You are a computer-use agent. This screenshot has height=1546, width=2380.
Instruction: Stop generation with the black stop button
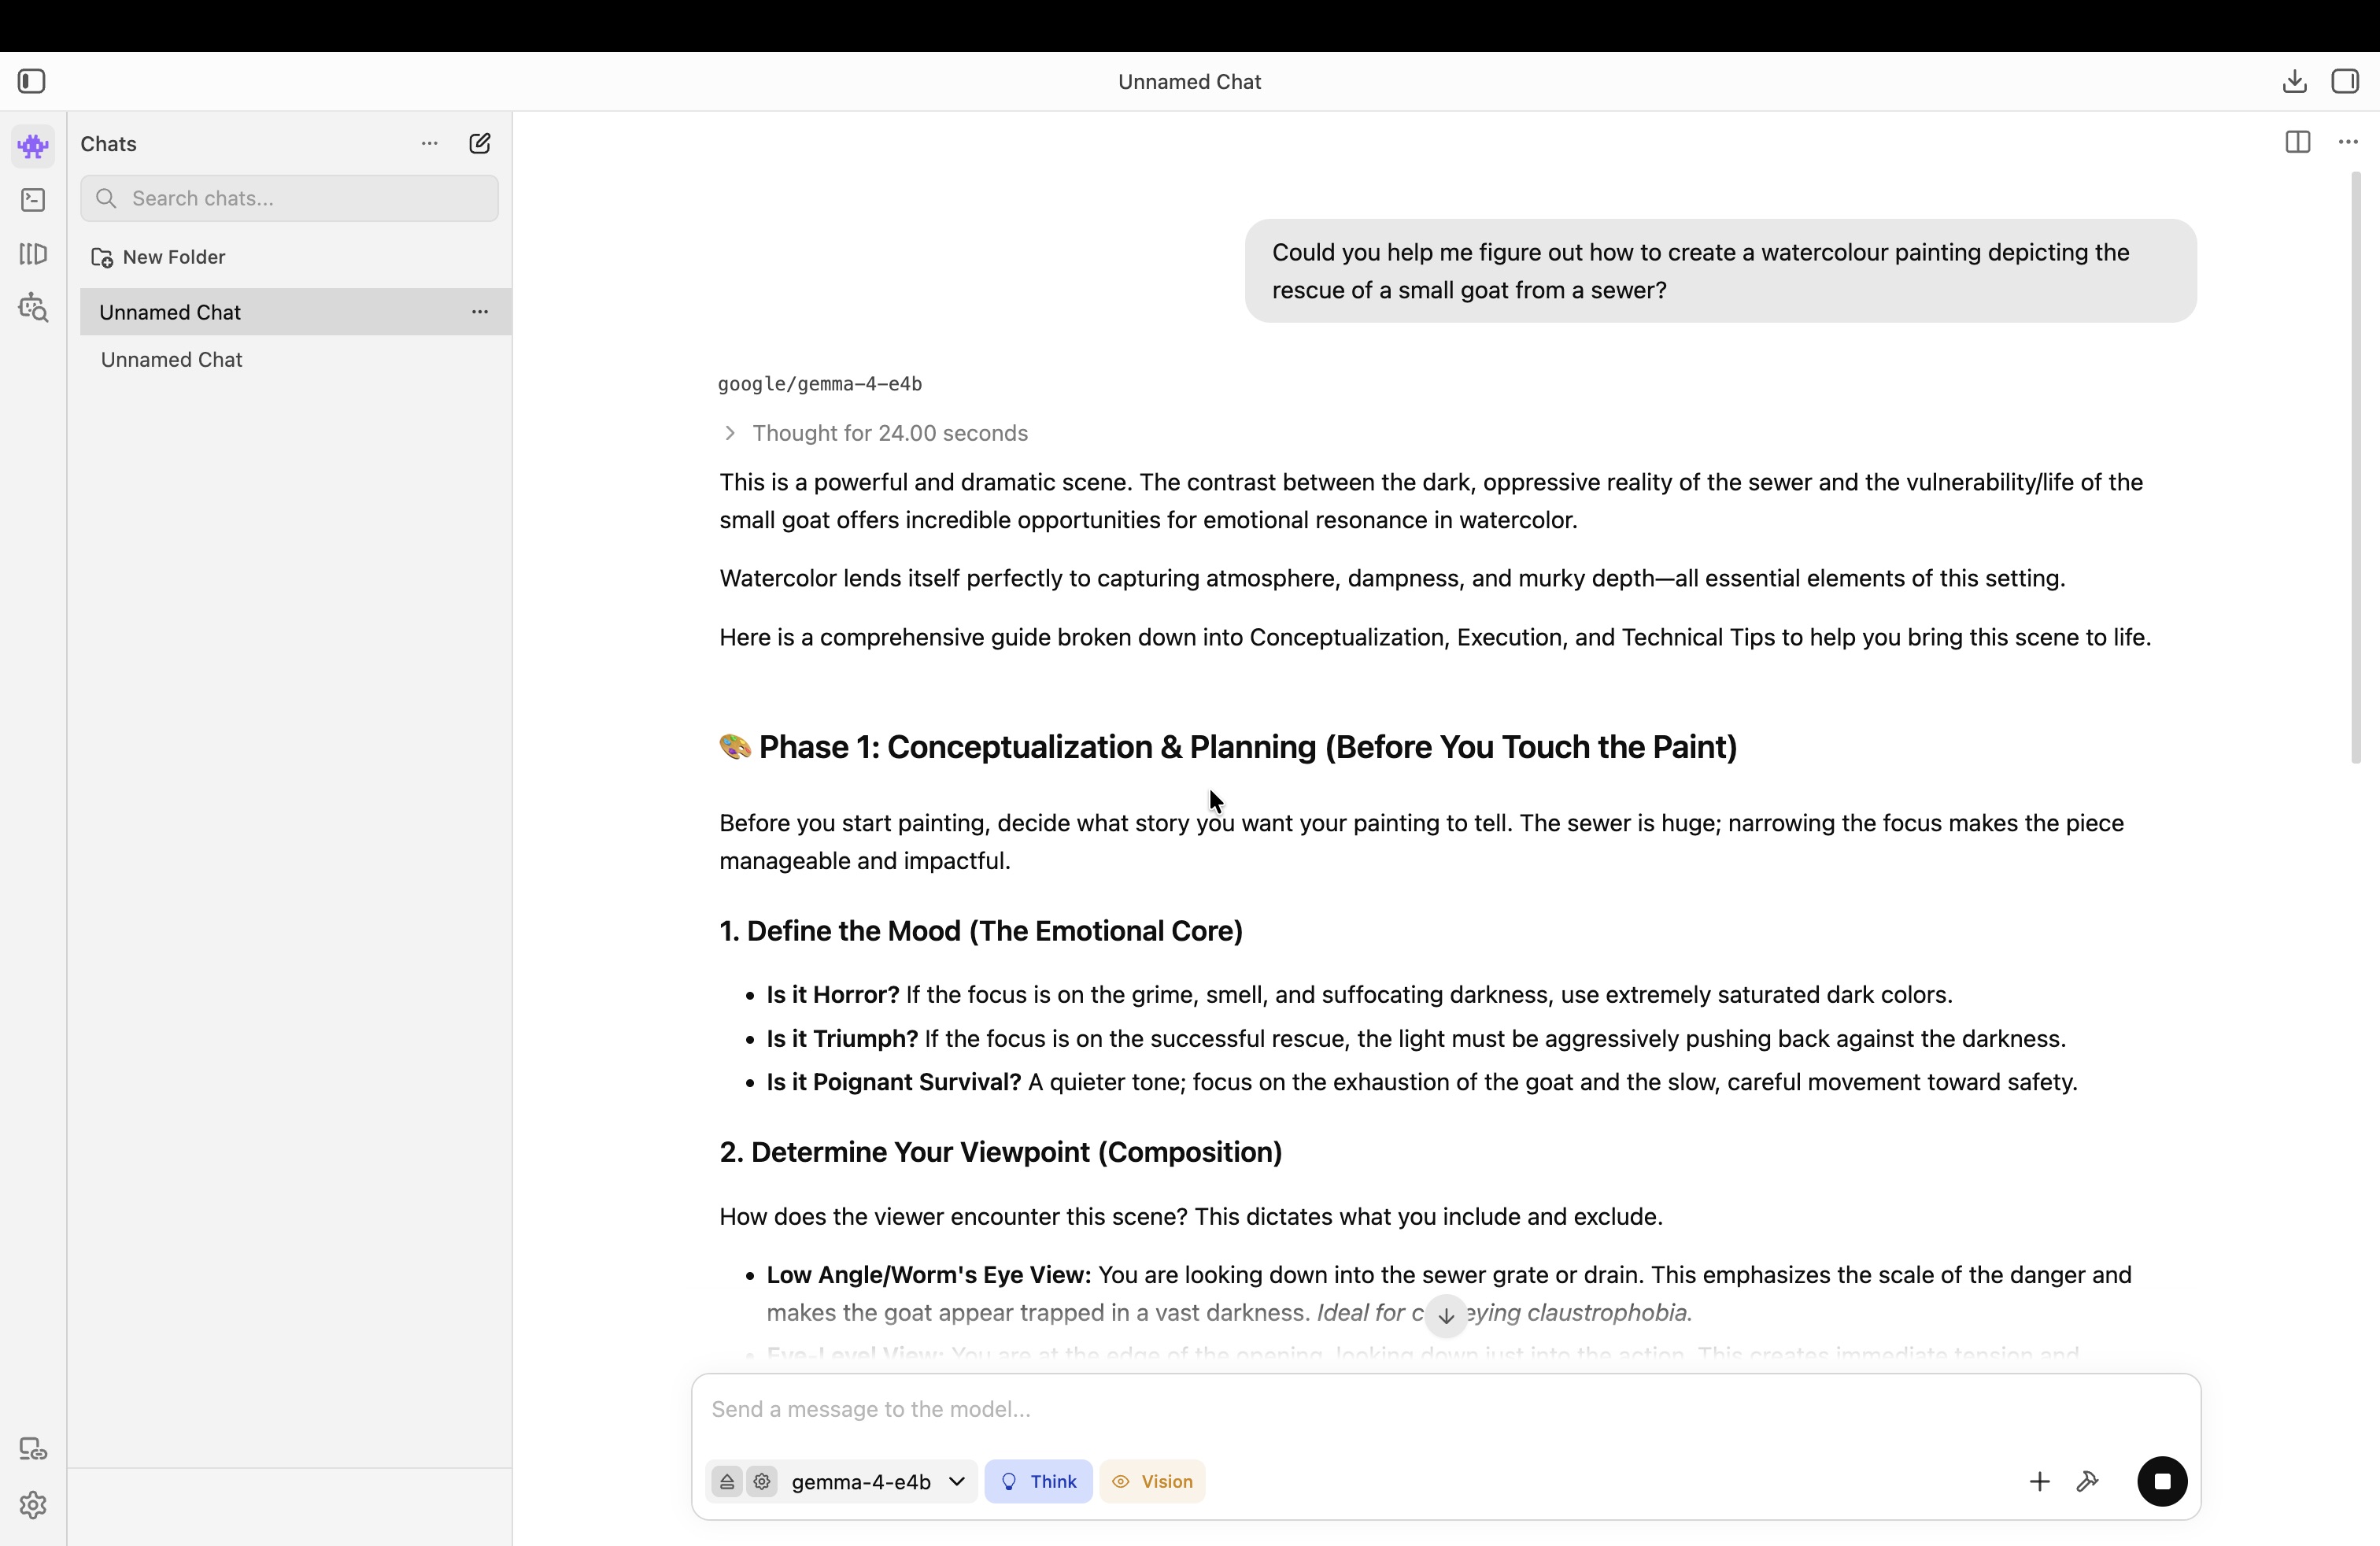tap(2162, 1481)
